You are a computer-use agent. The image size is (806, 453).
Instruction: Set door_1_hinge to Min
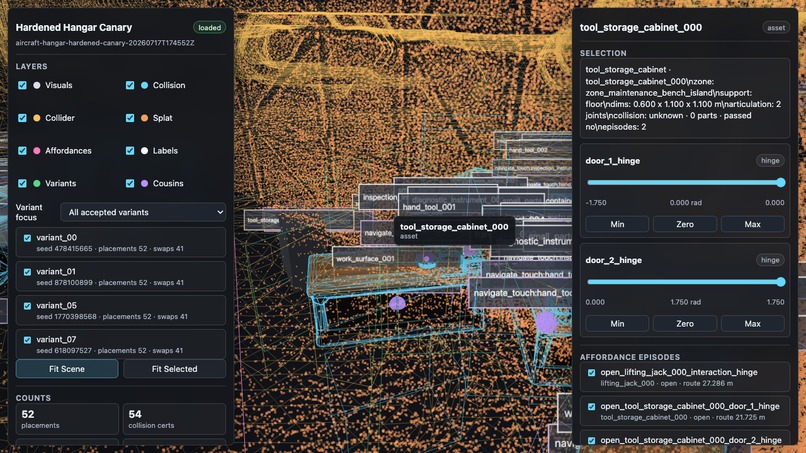click(x=617, y=224)
